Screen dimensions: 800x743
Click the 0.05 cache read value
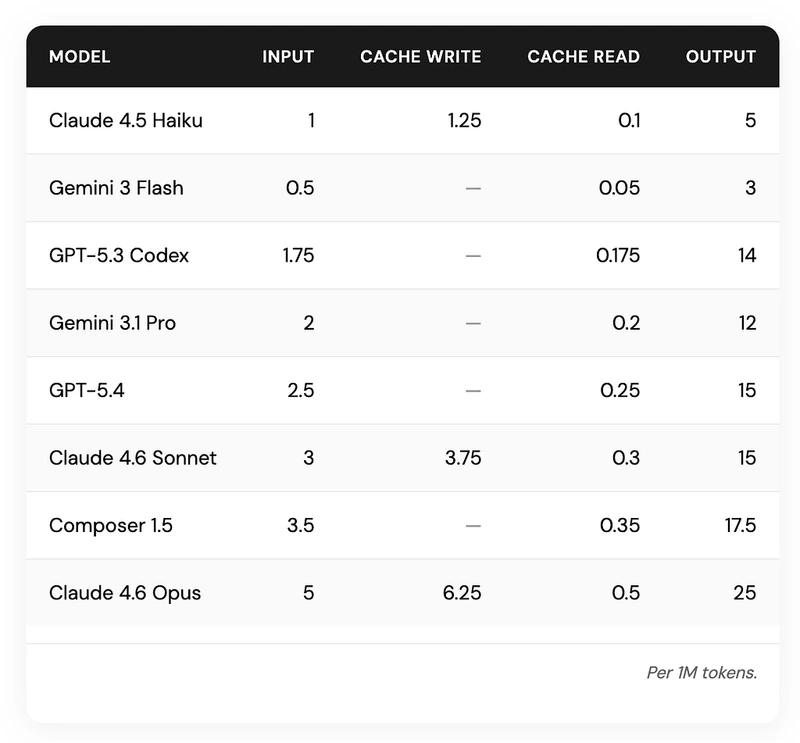(619, 188)
